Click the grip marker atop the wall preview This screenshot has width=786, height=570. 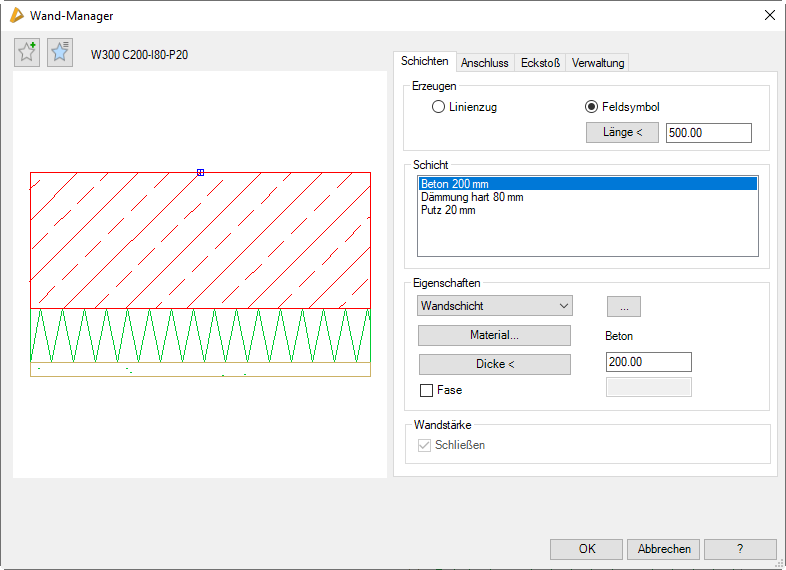[201, 172]
